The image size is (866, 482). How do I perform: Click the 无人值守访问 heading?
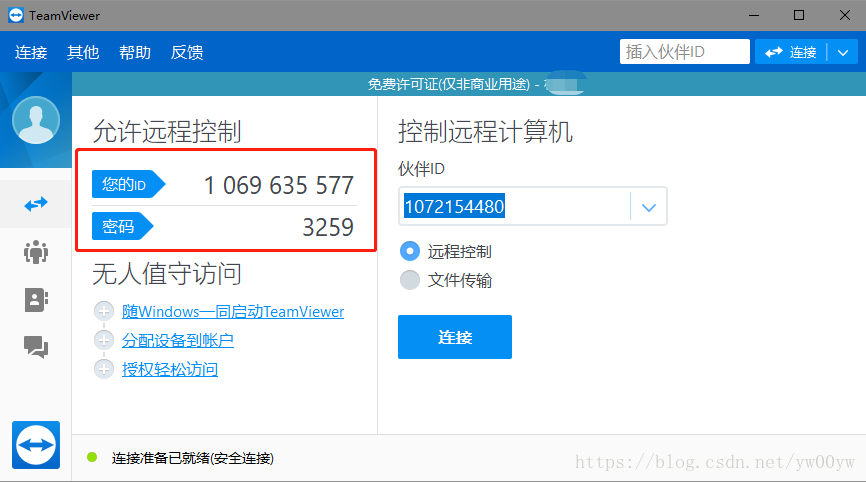pyautogui.click(x=167, y=274)
